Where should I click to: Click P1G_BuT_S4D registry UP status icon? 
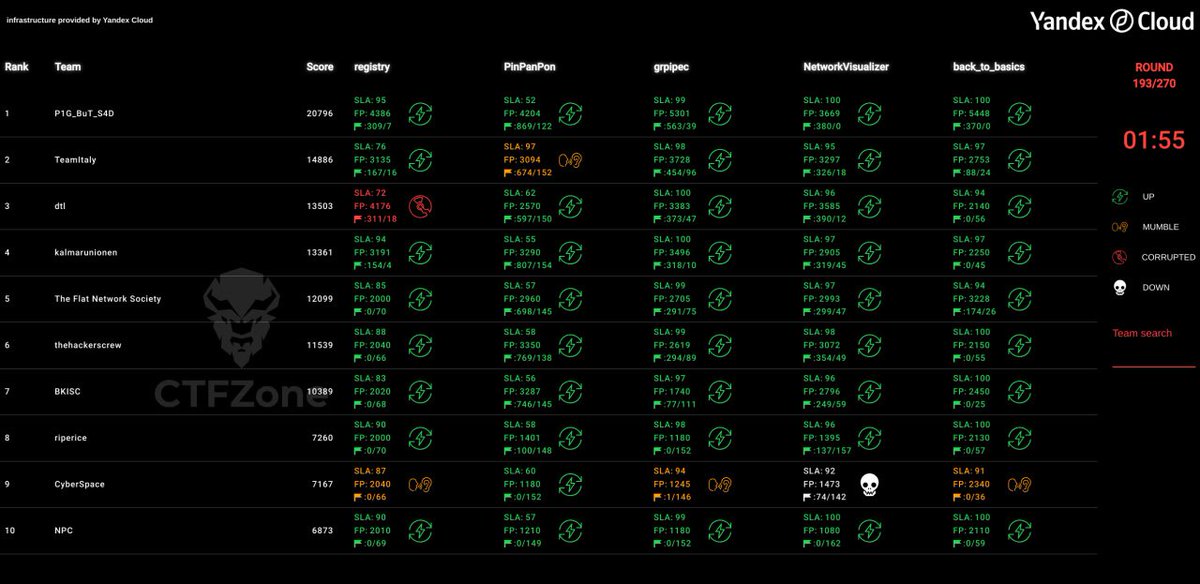coord(421,113)
